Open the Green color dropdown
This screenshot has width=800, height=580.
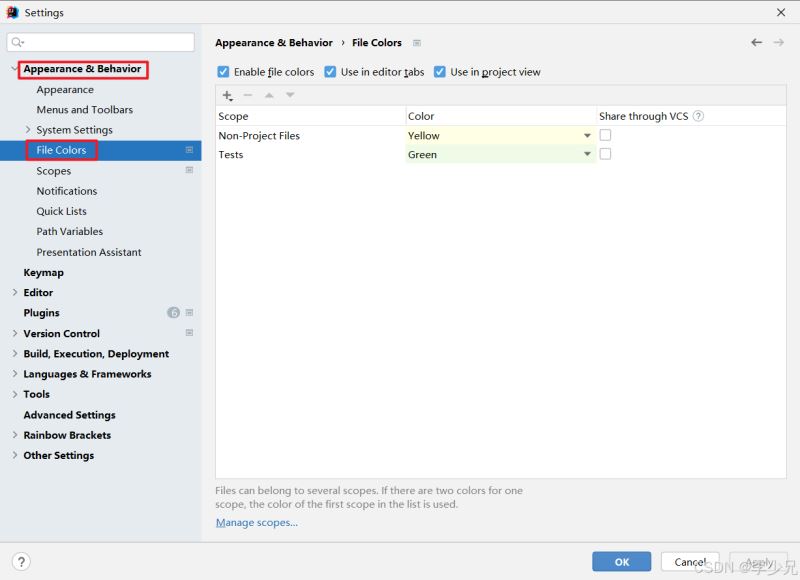point(587,154)
